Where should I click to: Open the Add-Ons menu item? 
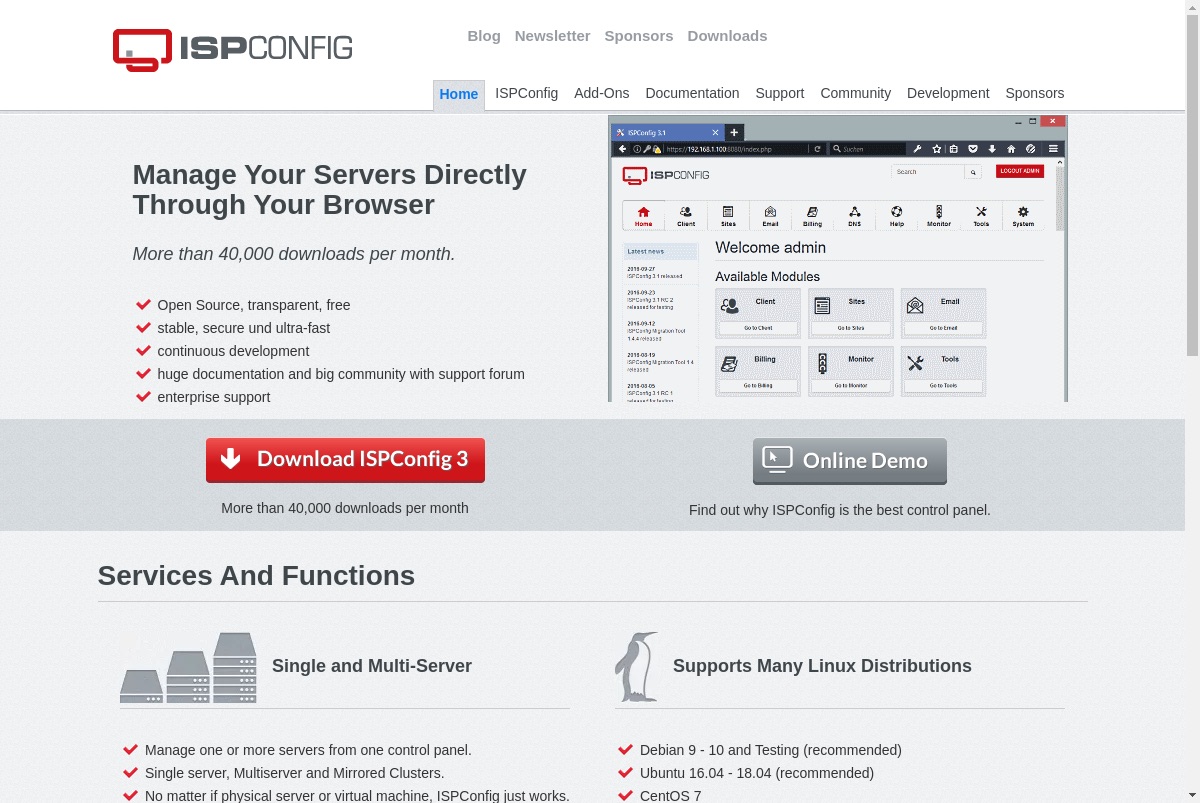(602, 93)
